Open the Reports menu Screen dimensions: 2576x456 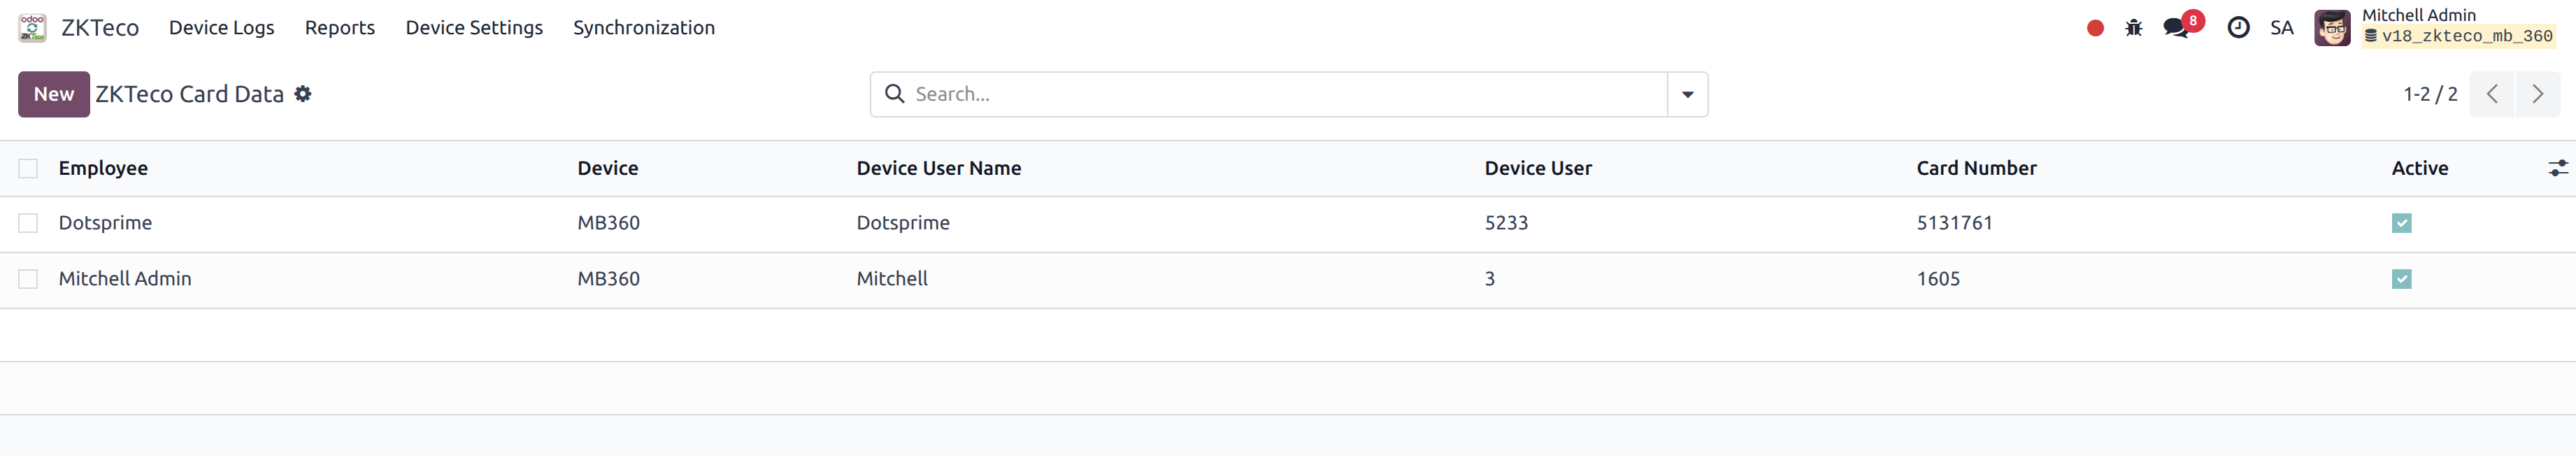point(340,28)
